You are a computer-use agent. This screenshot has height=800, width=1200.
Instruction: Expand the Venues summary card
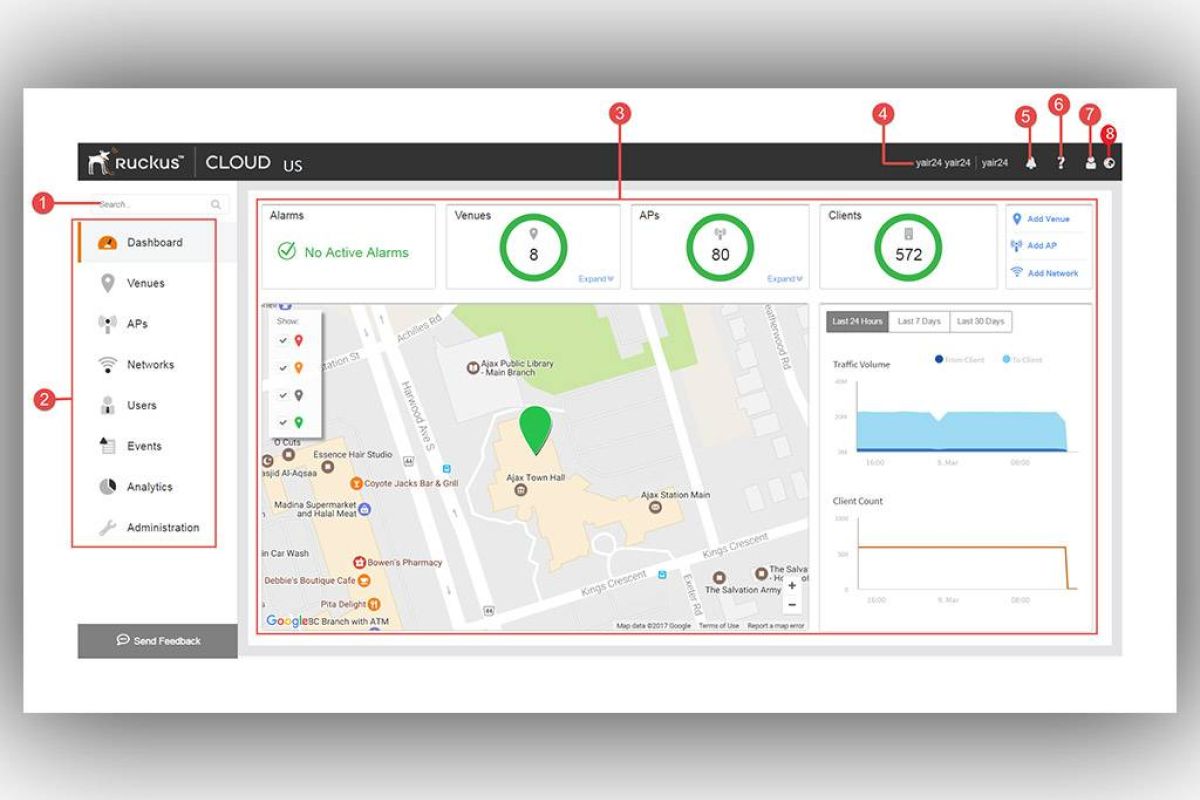click(x=596, y=279)
